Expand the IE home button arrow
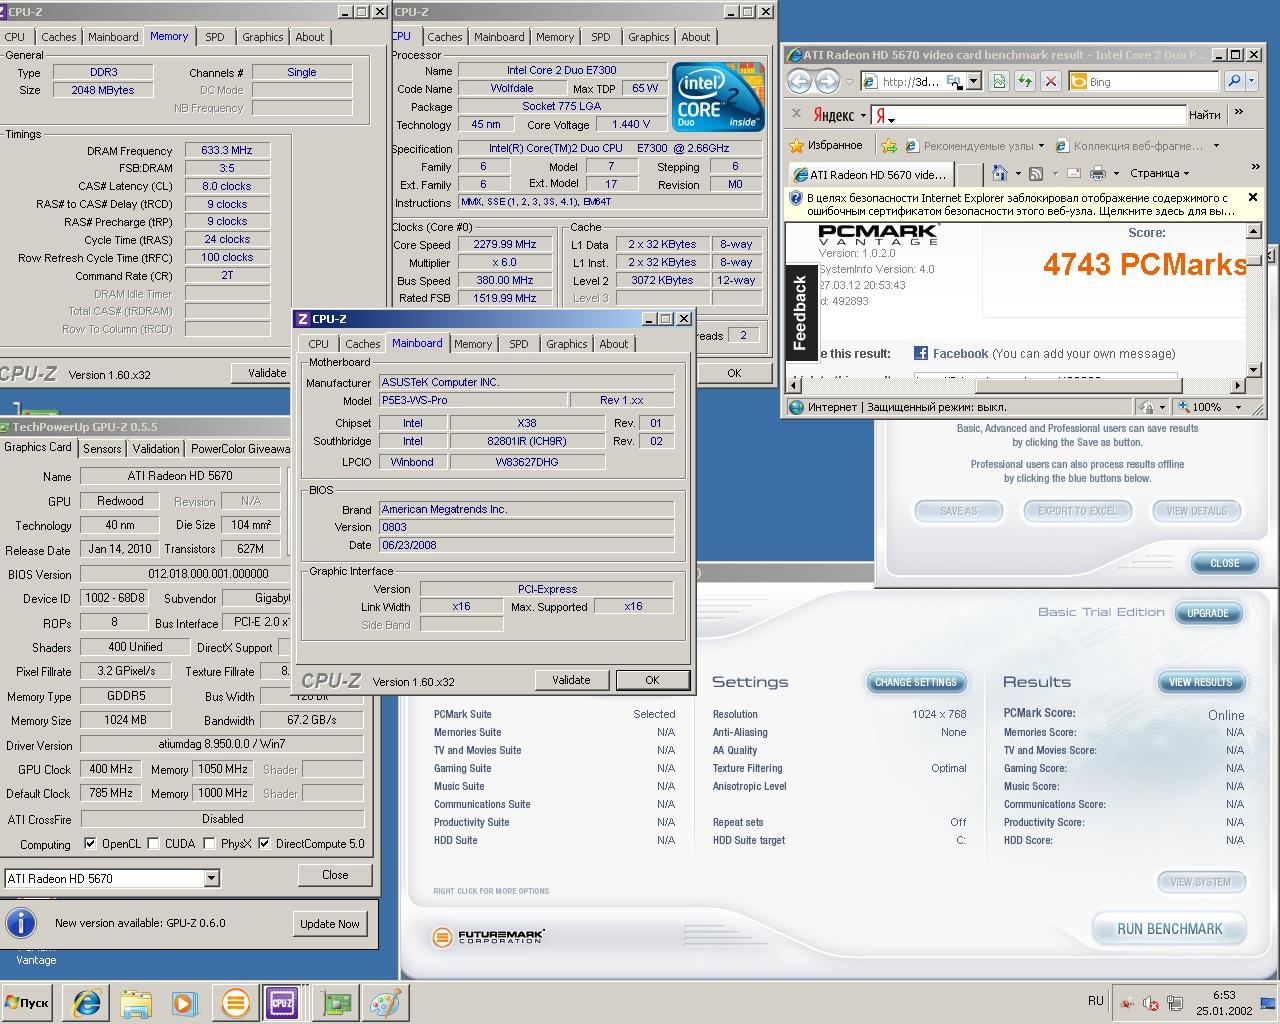 tap(1017, 174)
